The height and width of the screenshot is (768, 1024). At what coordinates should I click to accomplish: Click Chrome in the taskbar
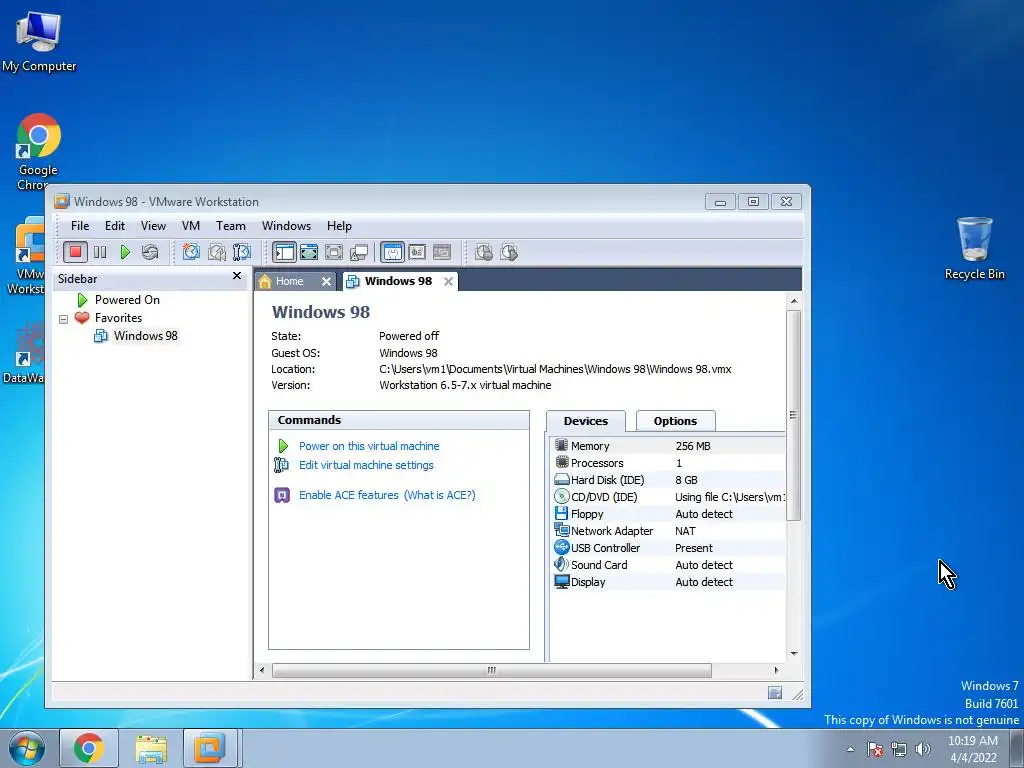(89, 748)
